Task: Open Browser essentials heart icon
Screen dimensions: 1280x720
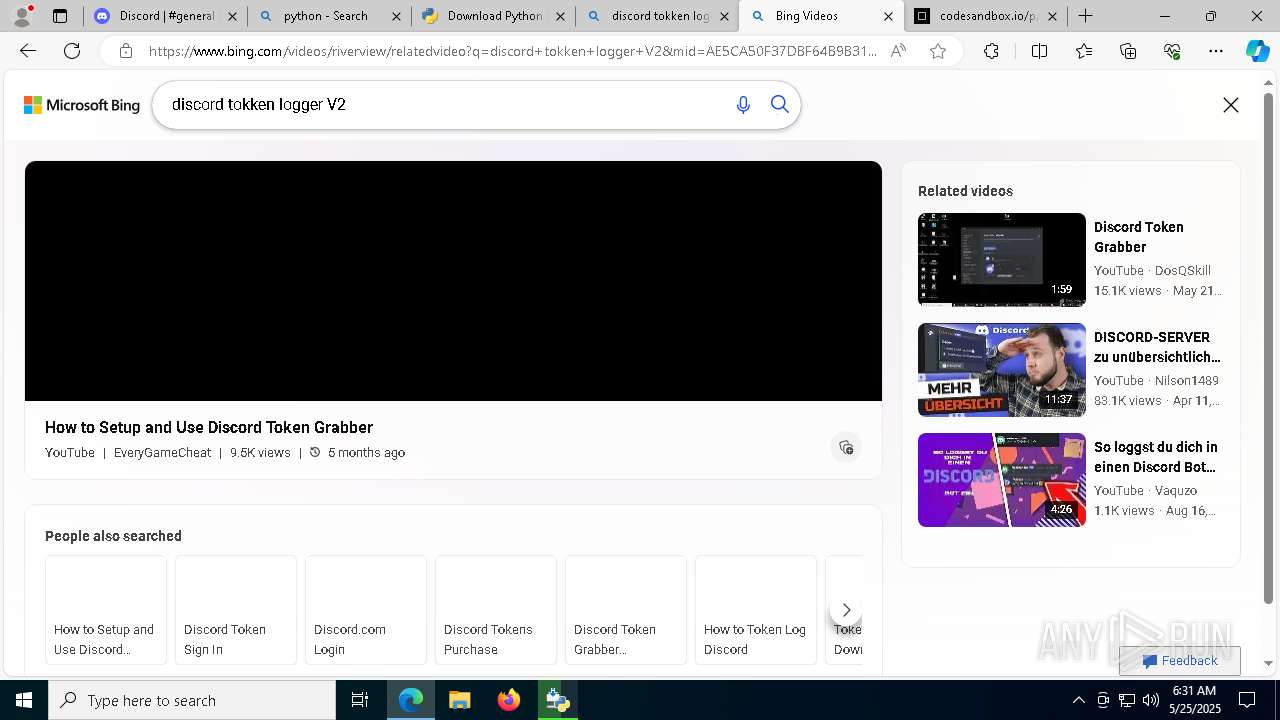Action: (x=1172, y=51)
